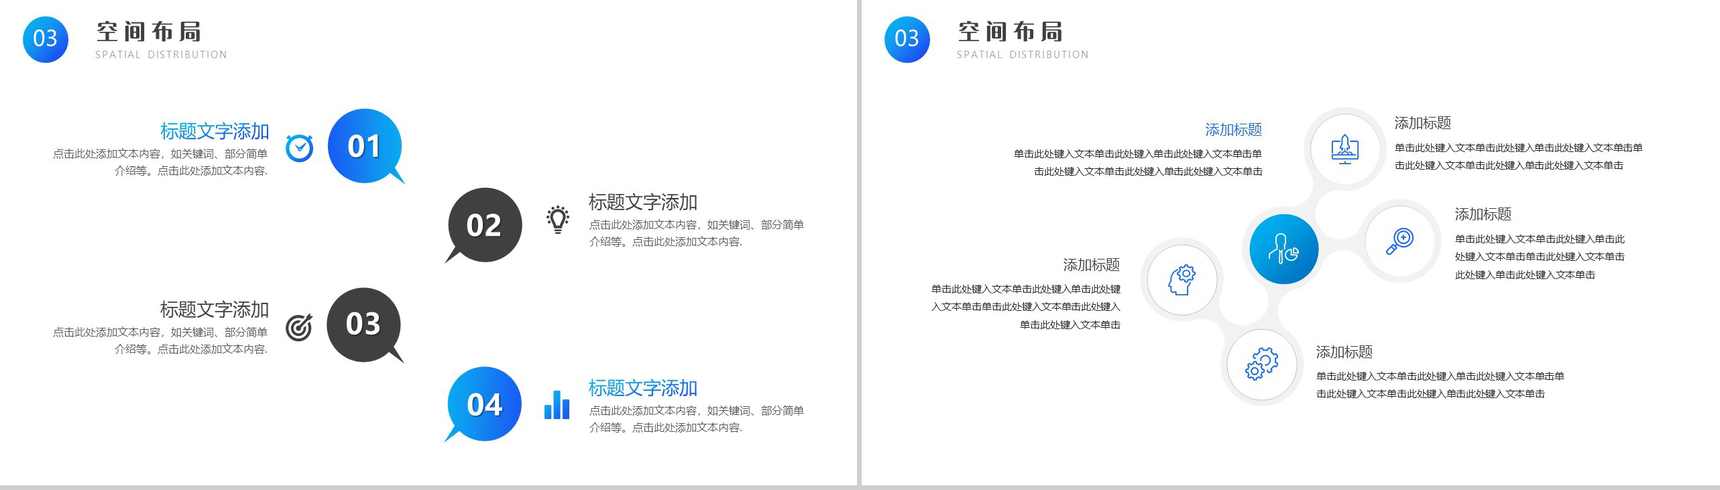
Task: Click the head with gear icon
Action: [x=1182, y=279]
